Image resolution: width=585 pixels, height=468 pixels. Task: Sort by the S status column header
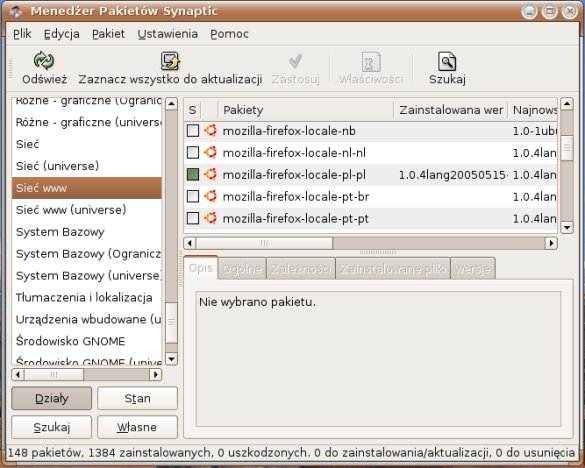click(192, 110)
